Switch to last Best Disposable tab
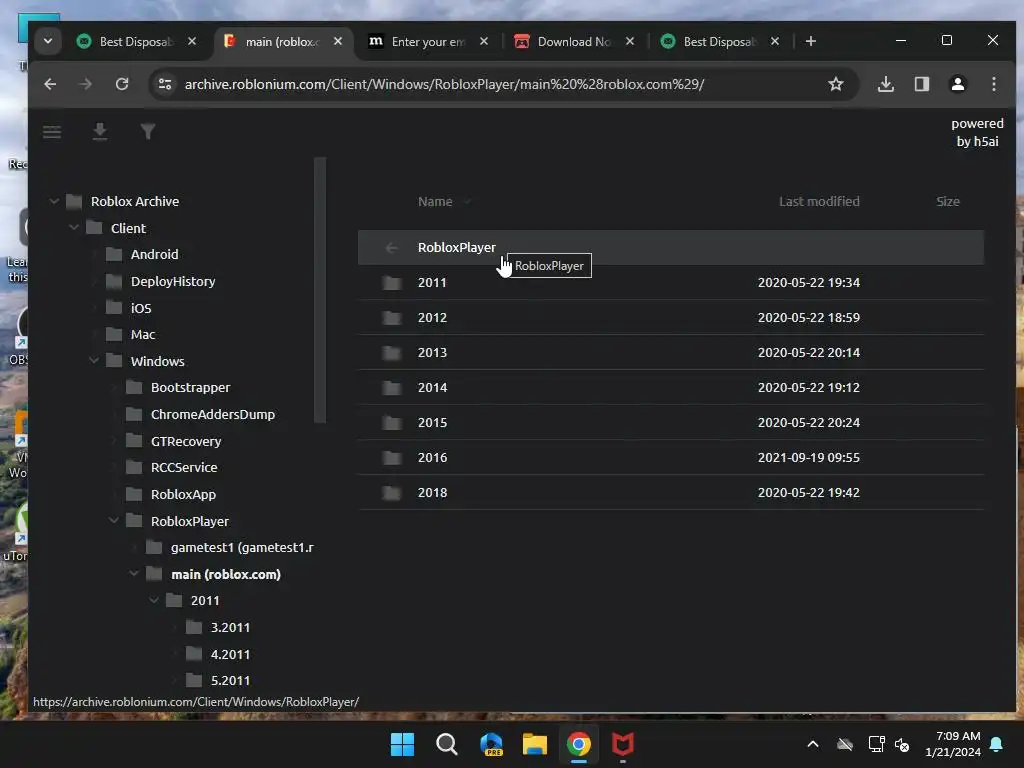1024x768 pixels. pyautogui.click(x=720, y=41)
